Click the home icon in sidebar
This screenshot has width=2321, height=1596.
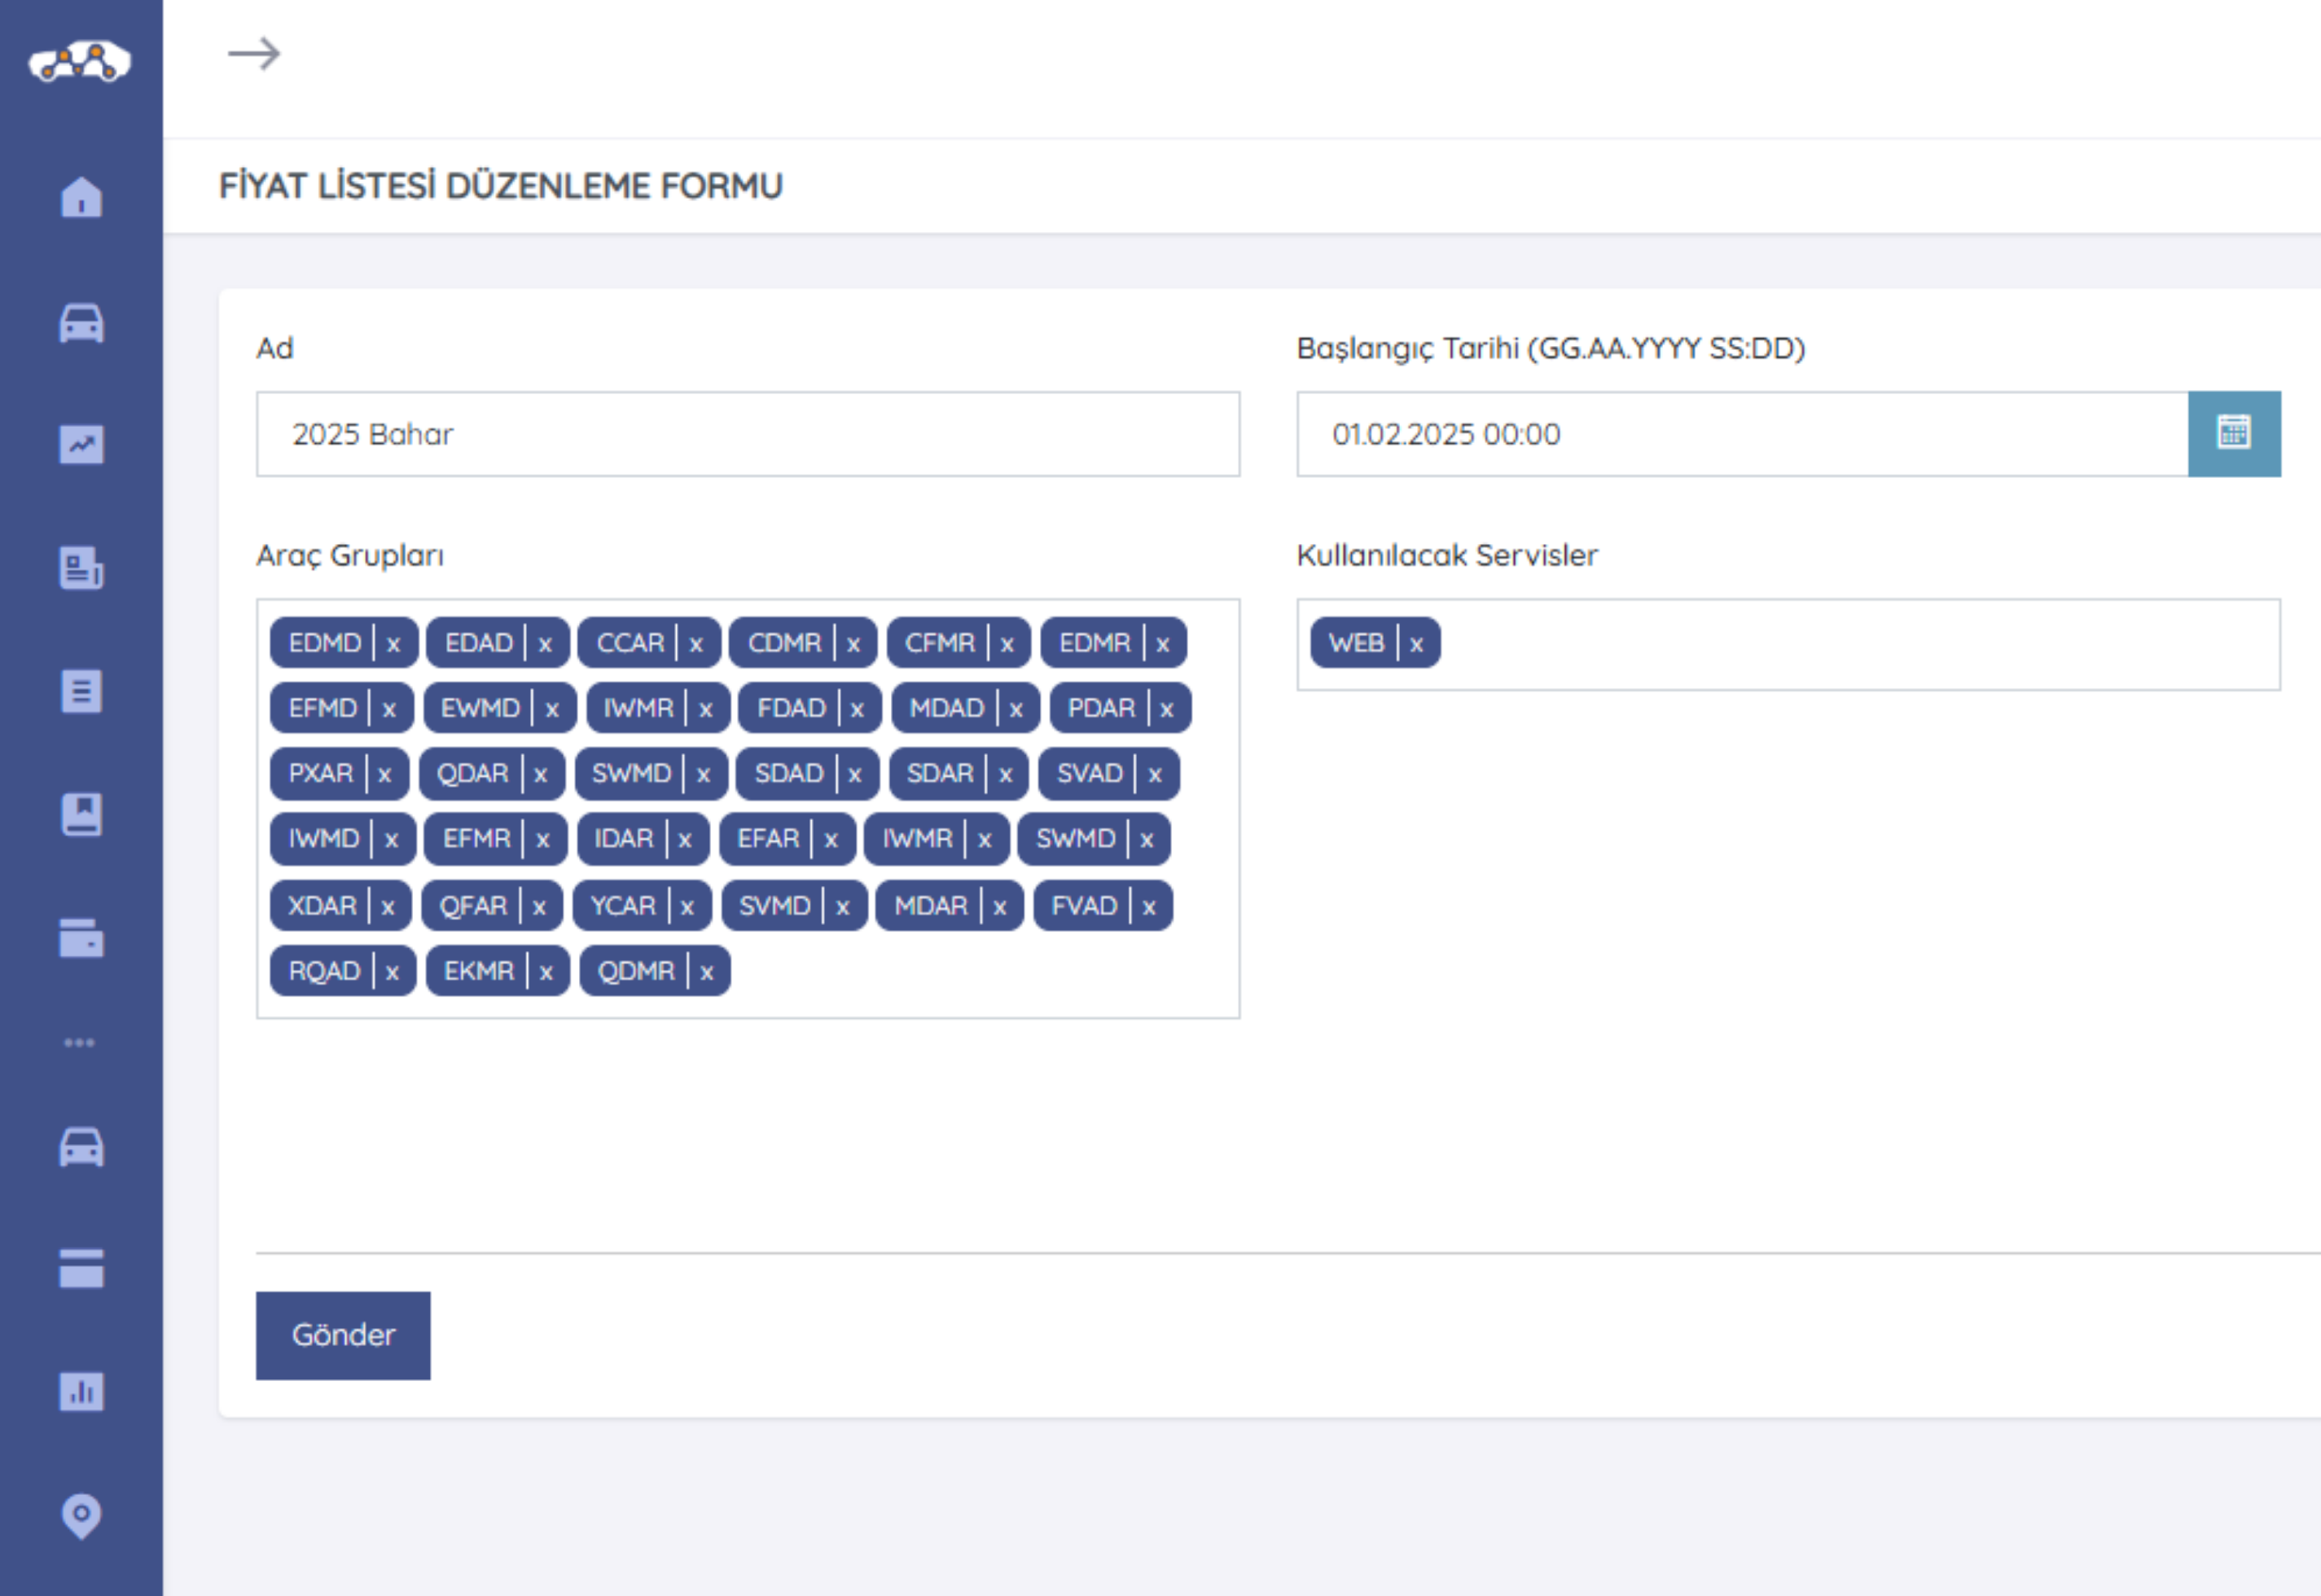click(81, 197)
